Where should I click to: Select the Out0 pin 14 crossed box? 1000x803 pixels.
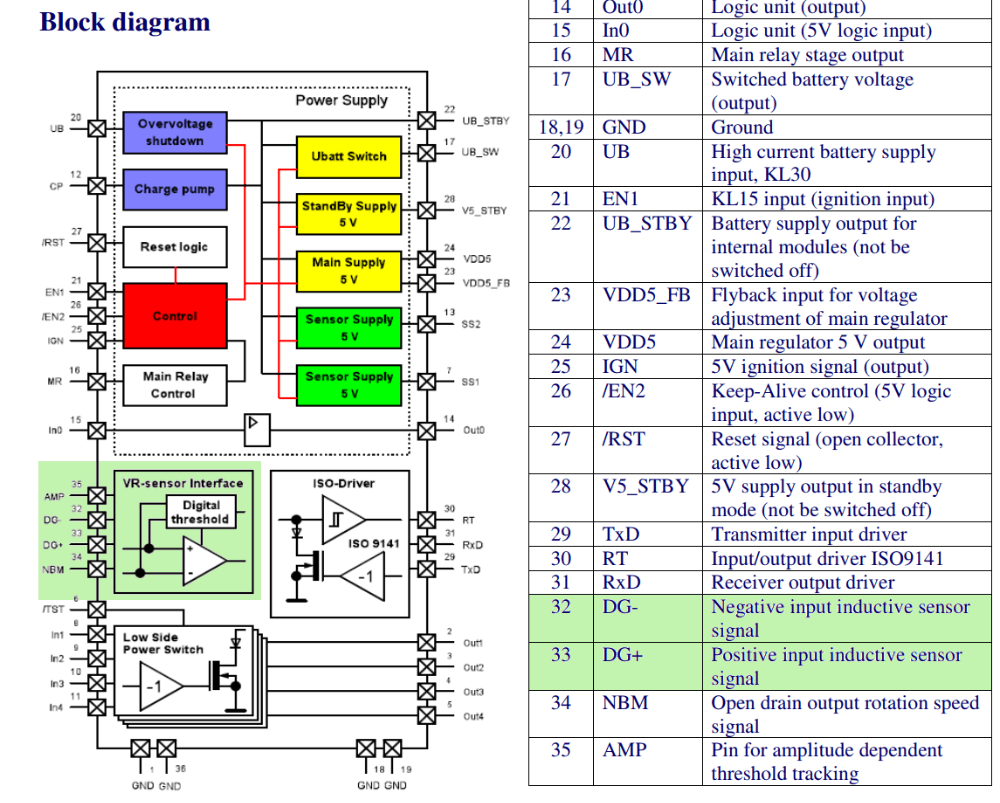426,431
